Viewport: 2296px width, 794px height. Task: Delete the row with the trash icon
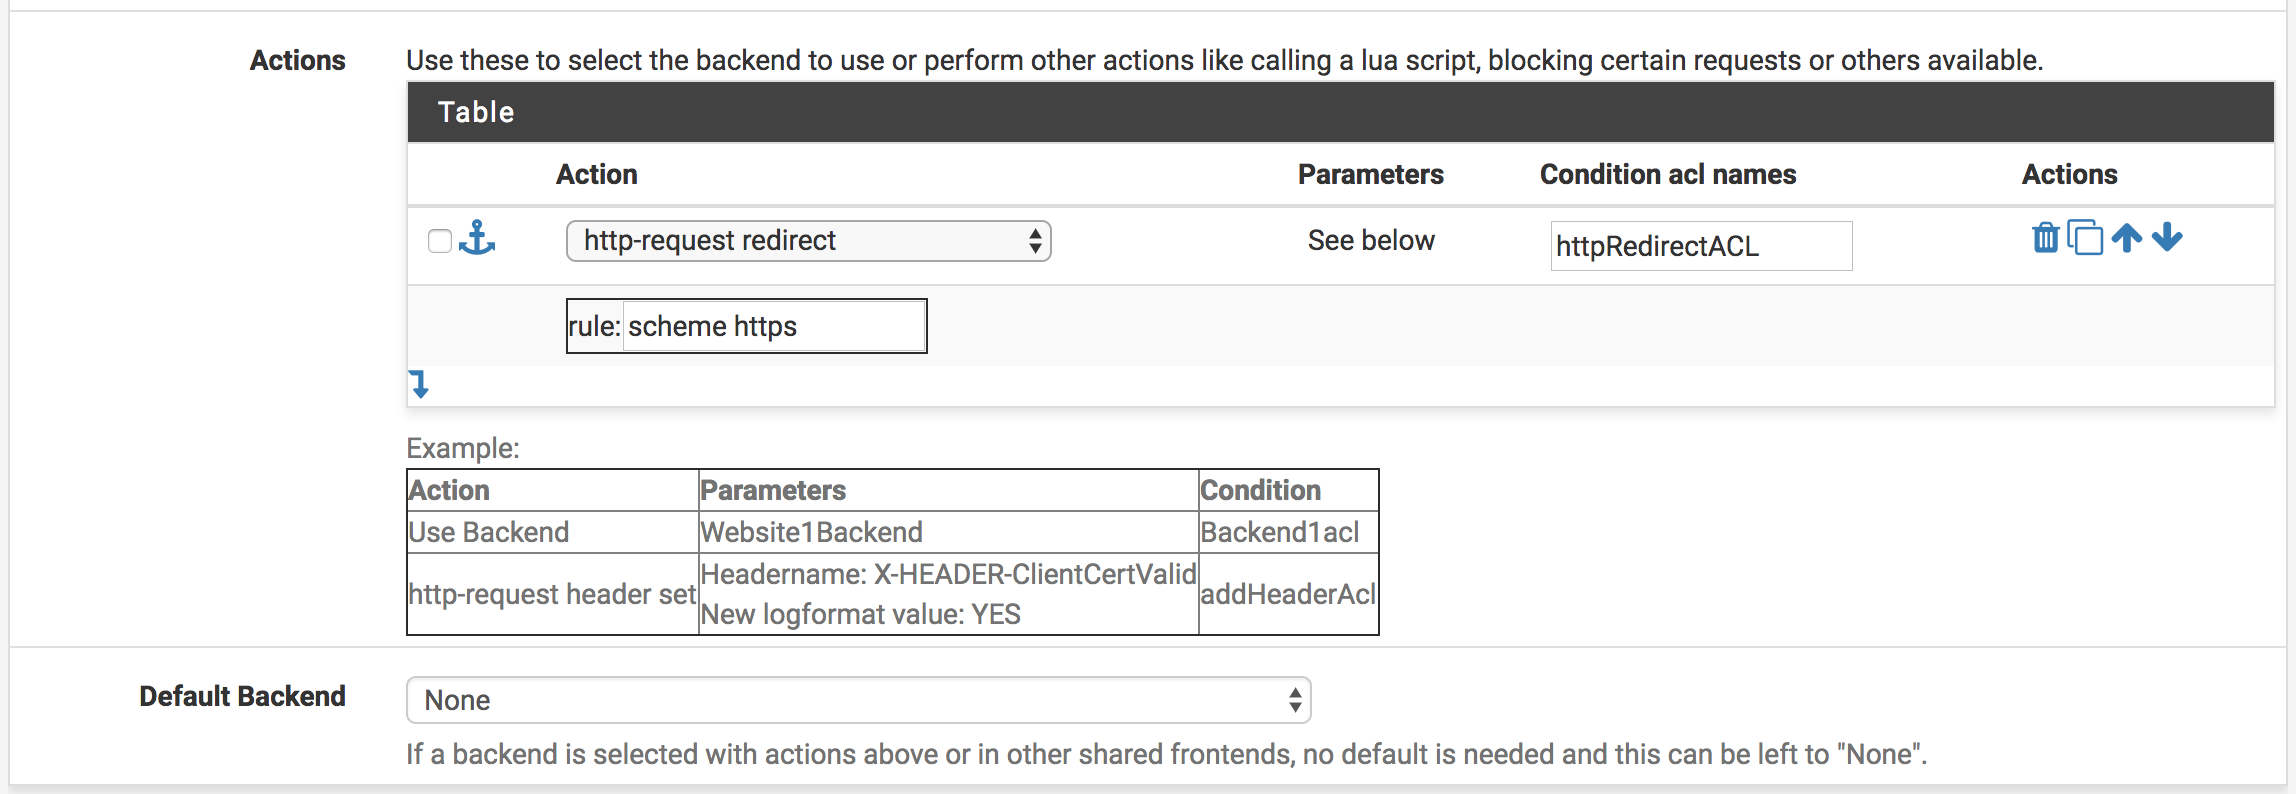(x=2046, y=238)
